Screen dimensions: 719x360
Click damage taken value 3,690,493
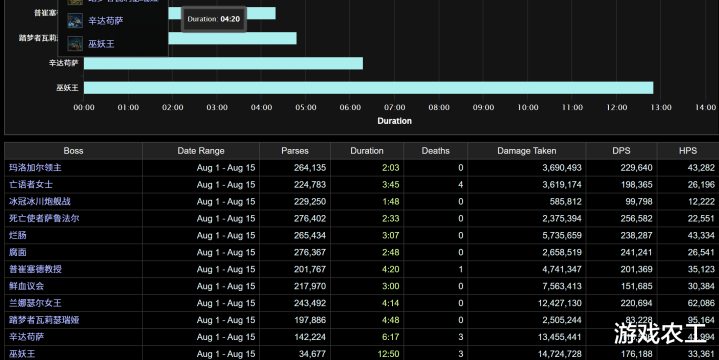[562, 168]
